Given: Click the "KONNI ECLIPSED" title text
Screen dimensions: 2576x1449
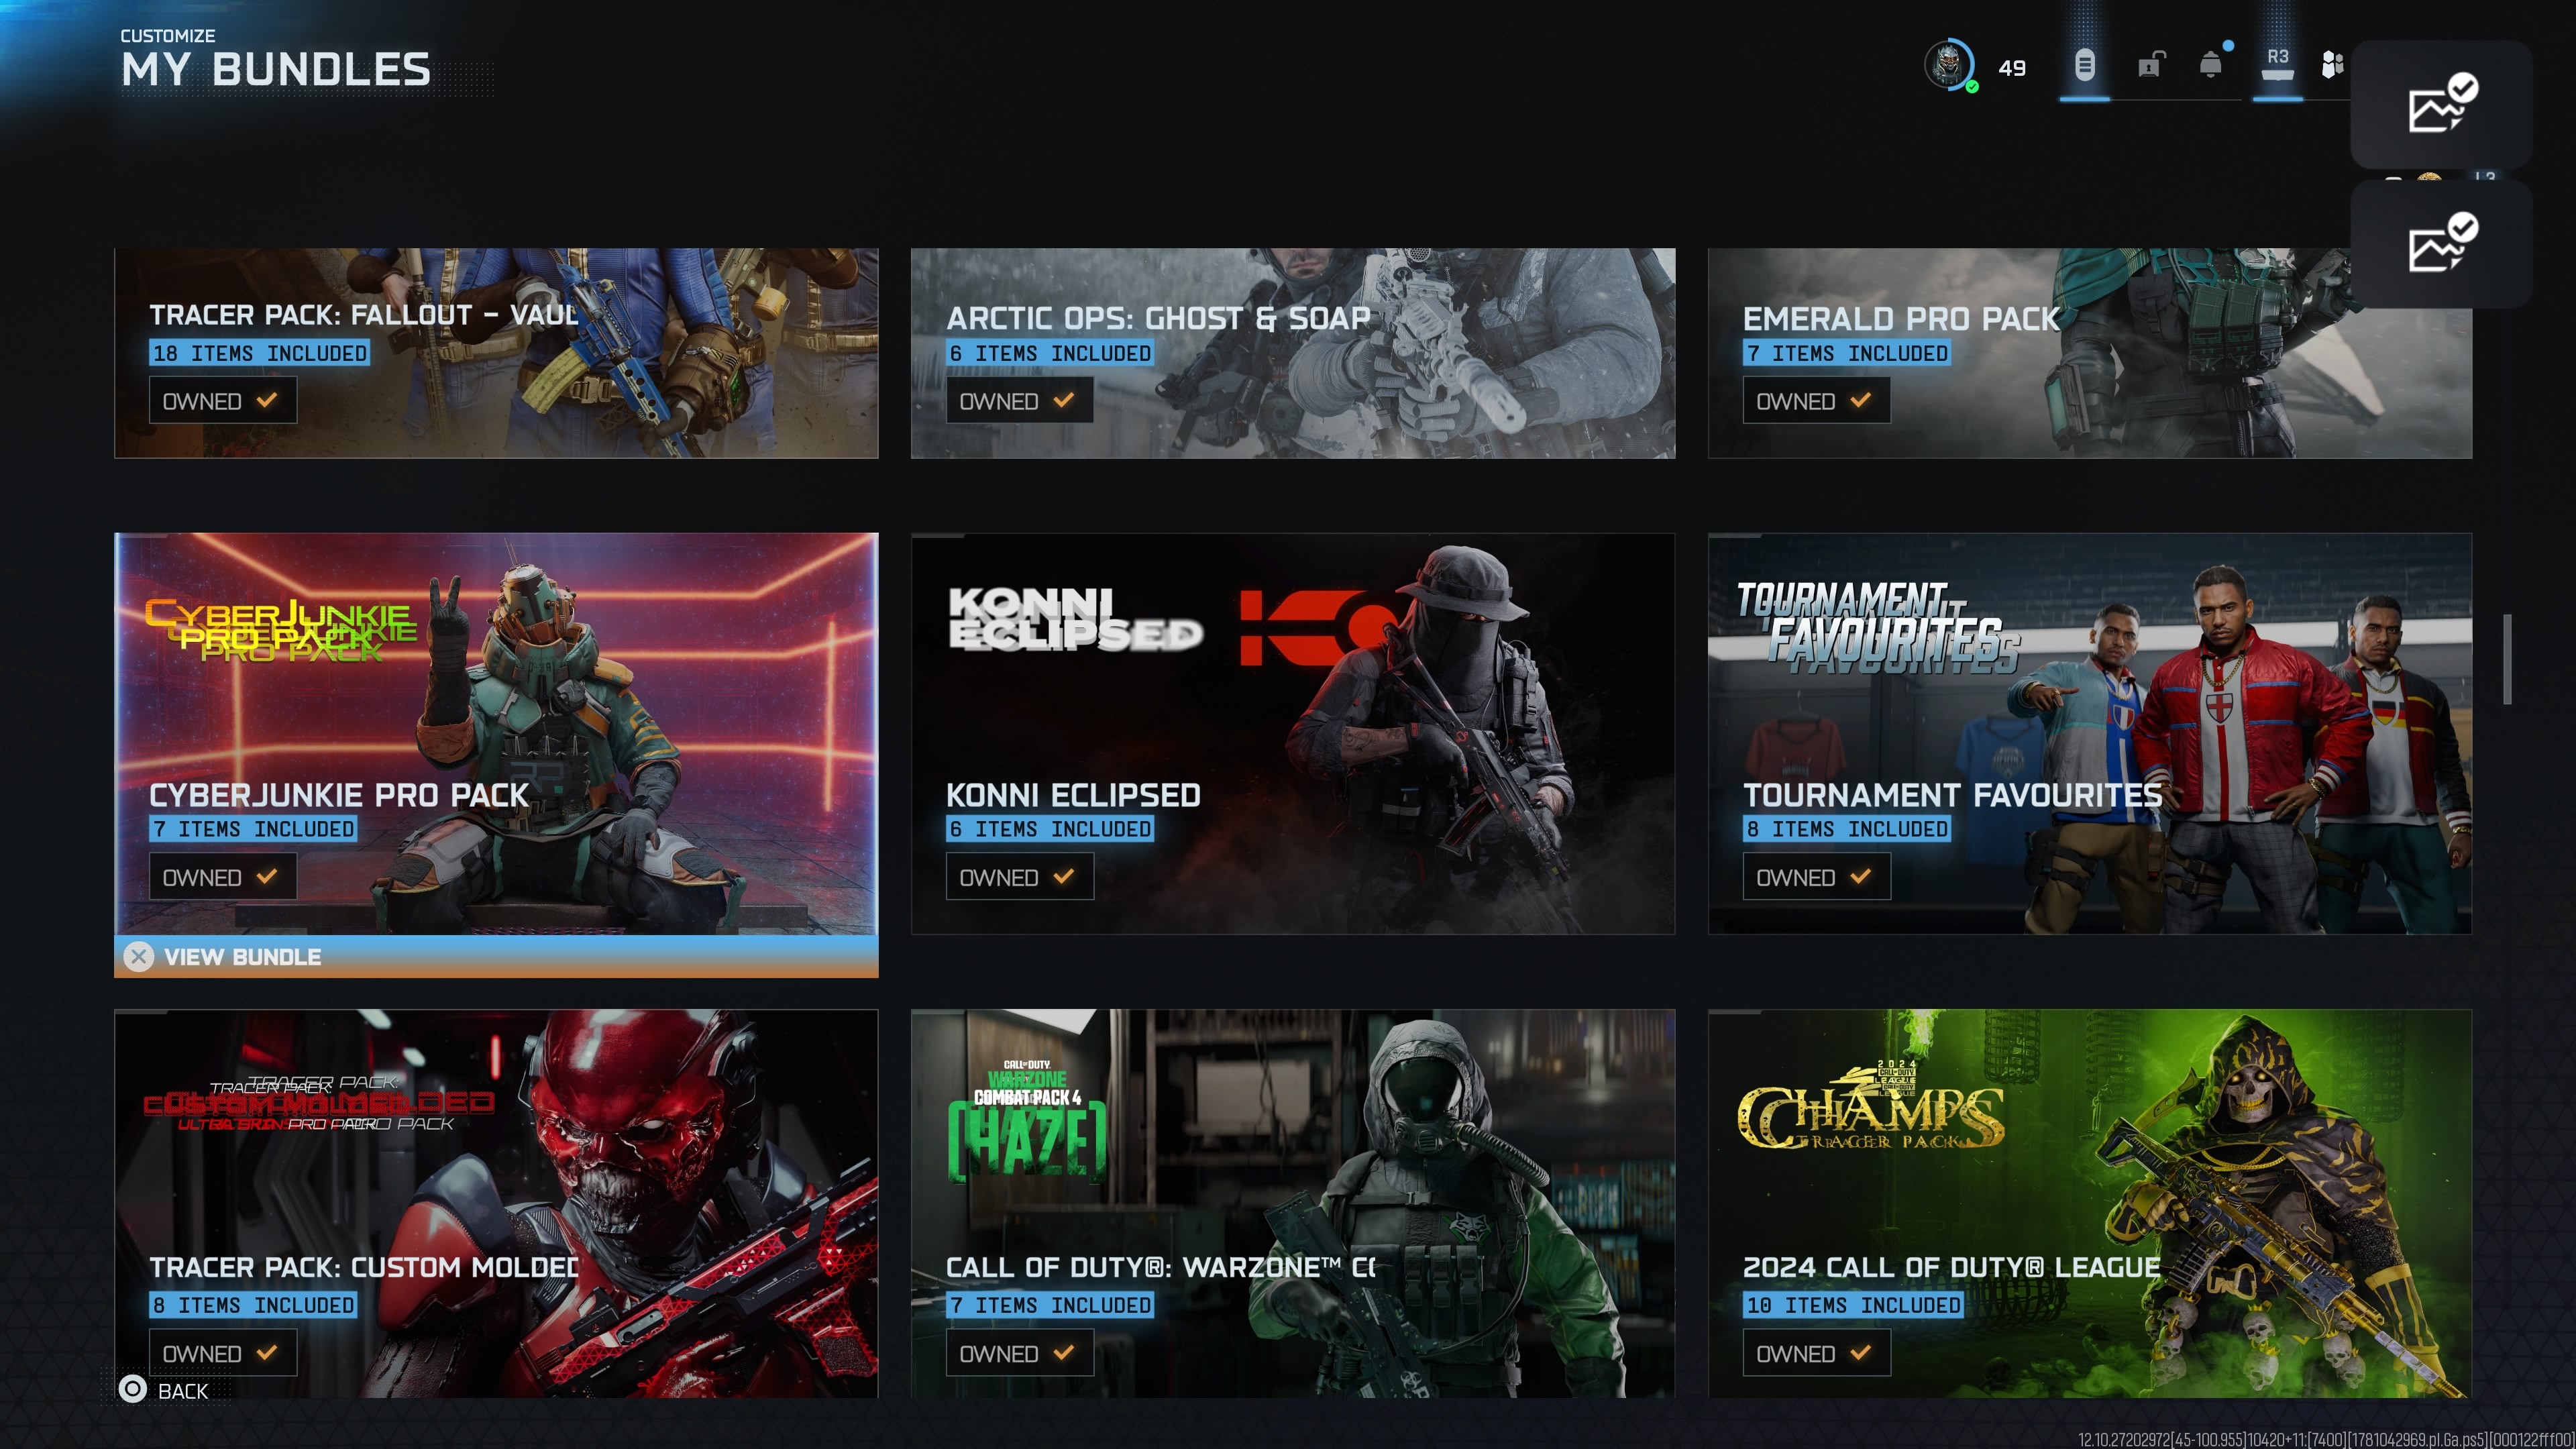Looking at the screenshot, I should (1073, 795).
